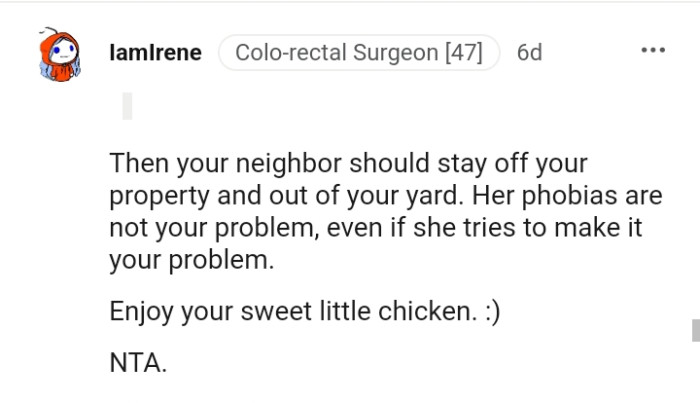700x403 pixels.
Task: Click the line starting 'not your problem'
Action: pyautogui.click(x=374, y=227)
